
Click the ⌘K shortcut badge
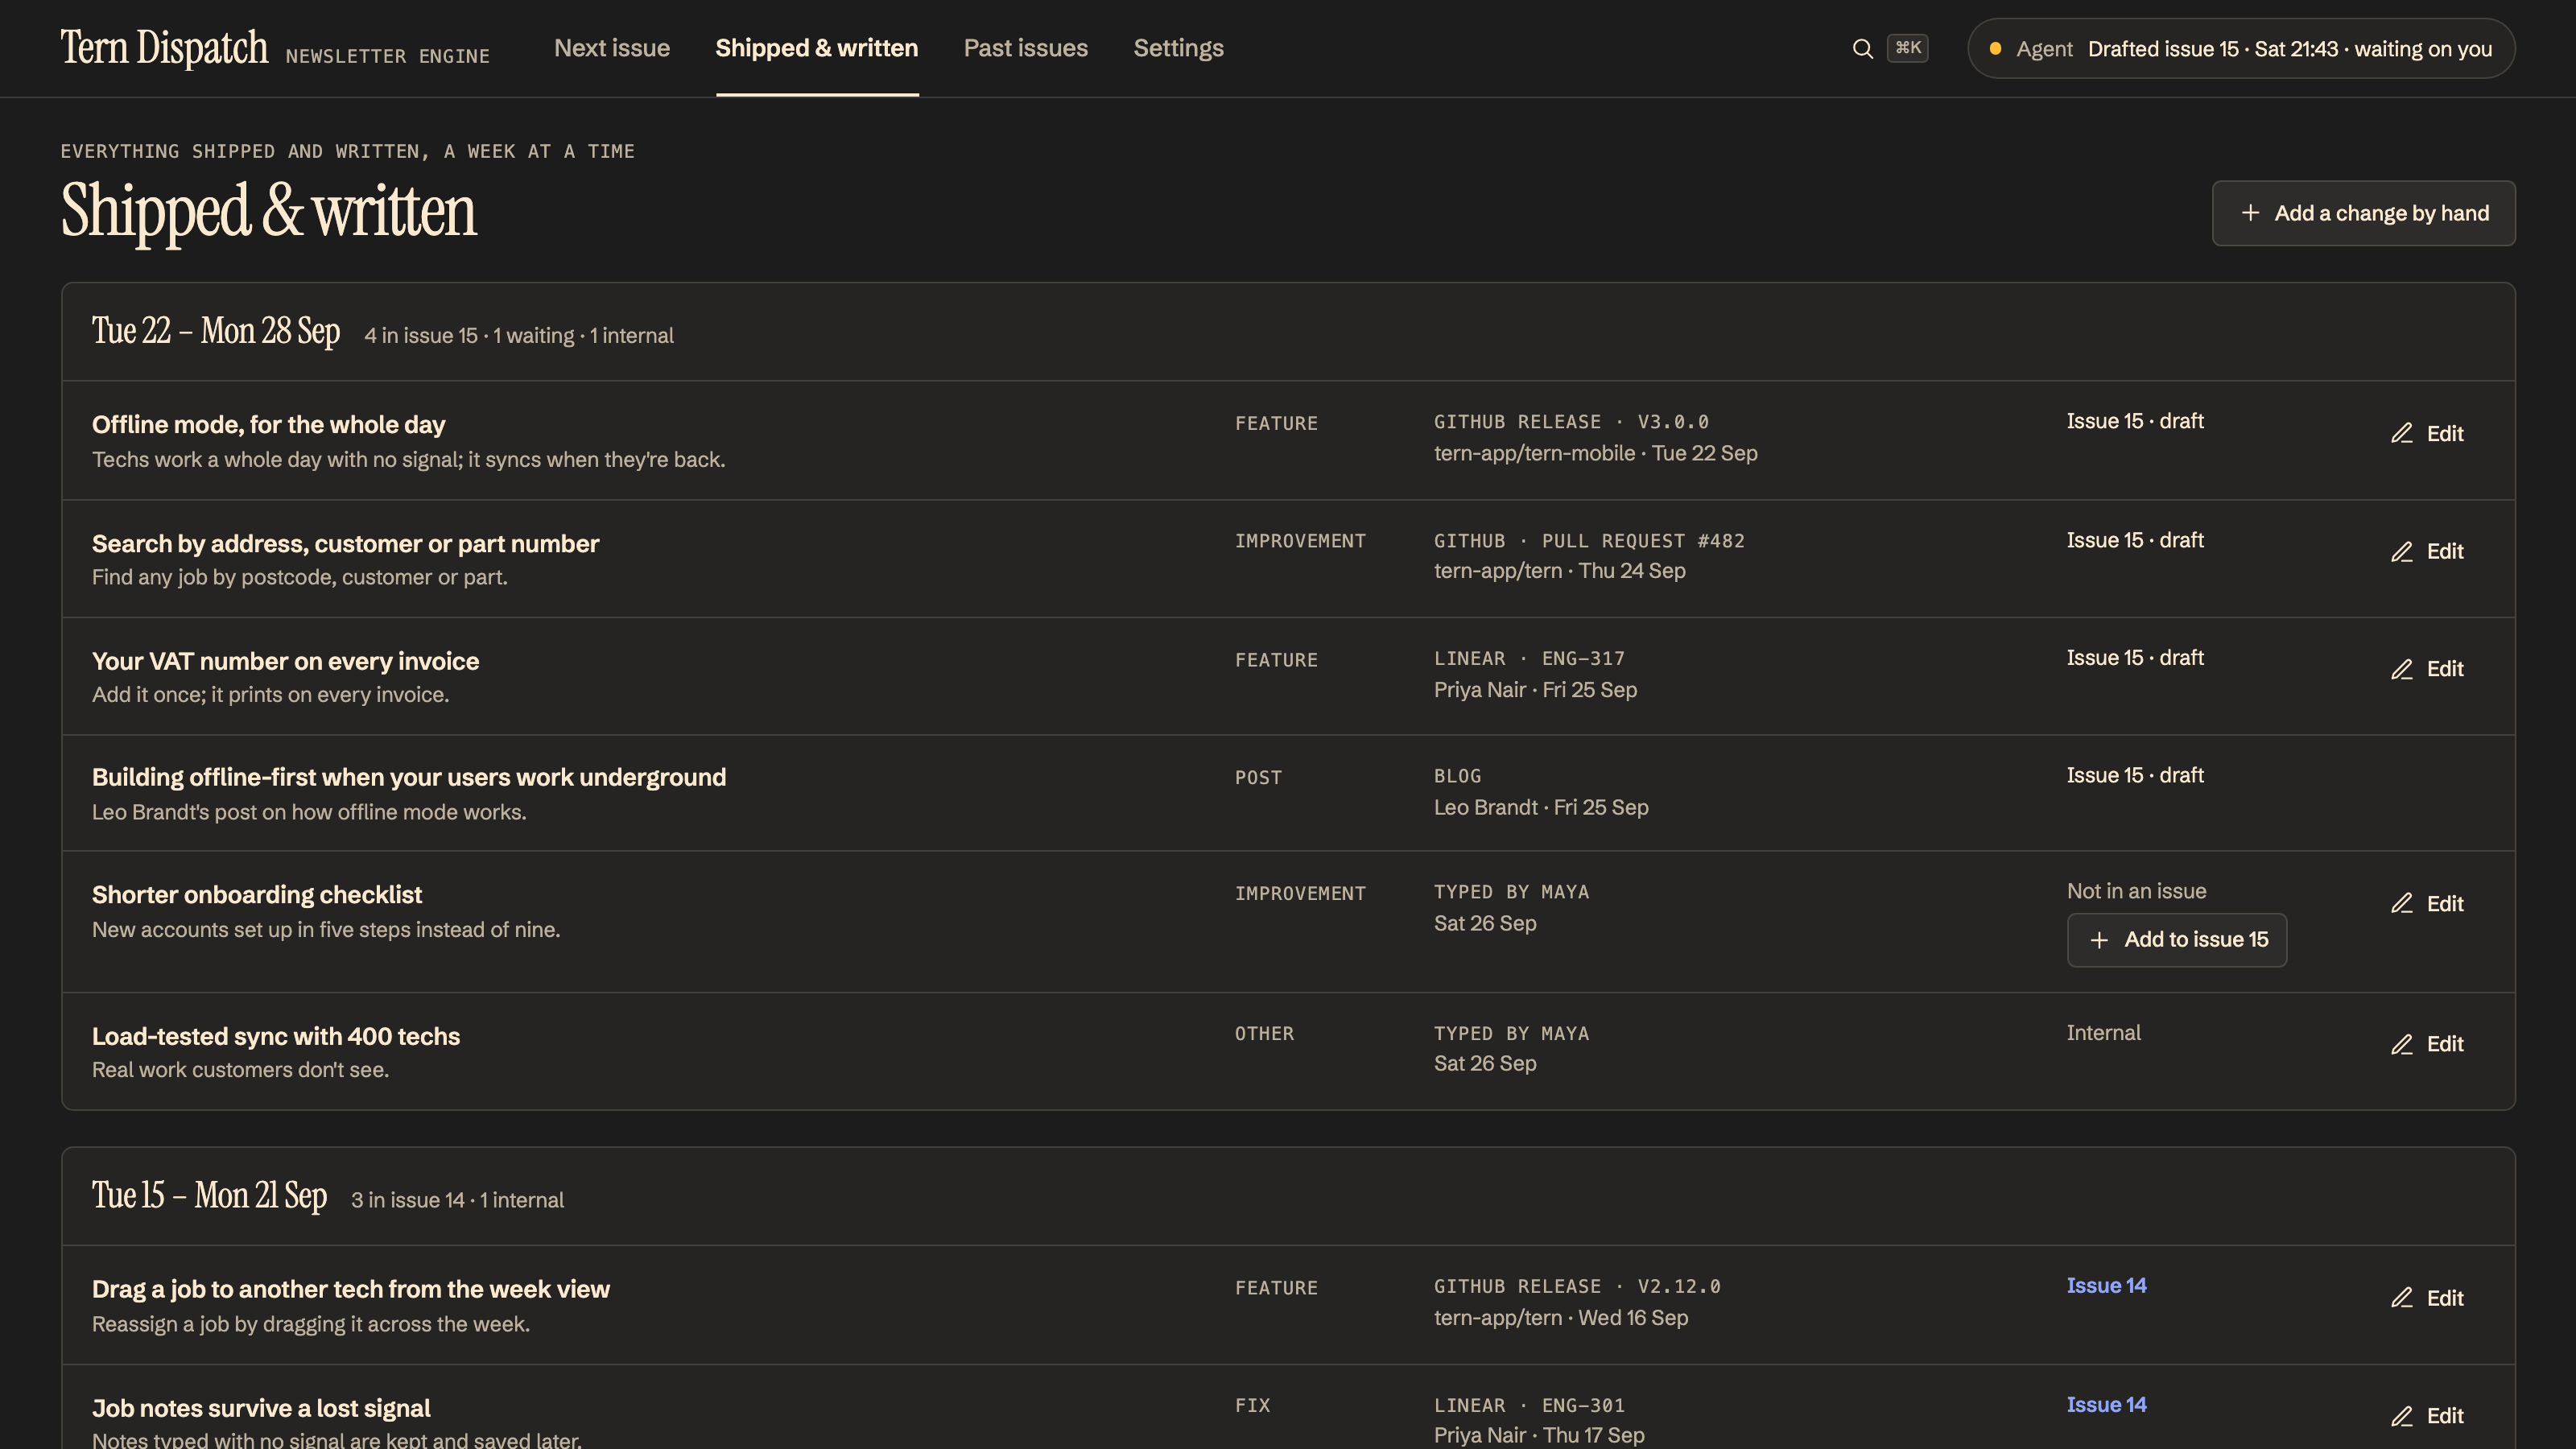[x=1907, y=48]
